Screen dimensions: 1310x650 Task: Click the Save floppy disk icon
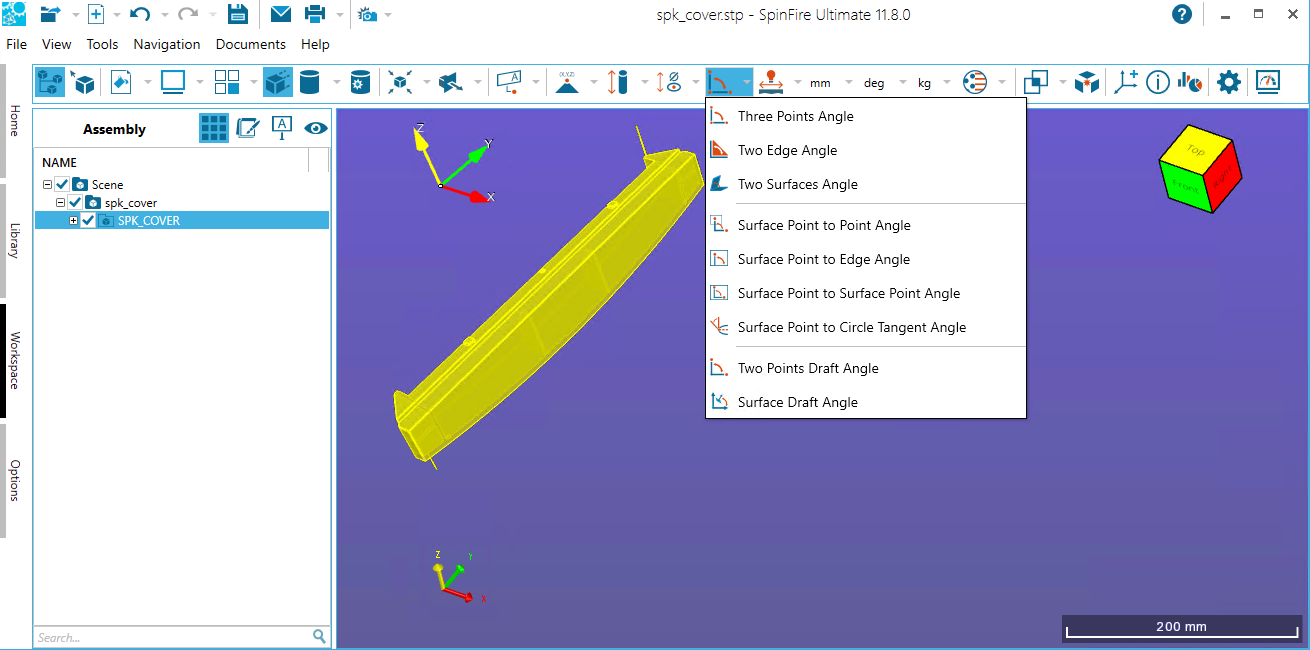pyautogui.click(x=237, y=14)
